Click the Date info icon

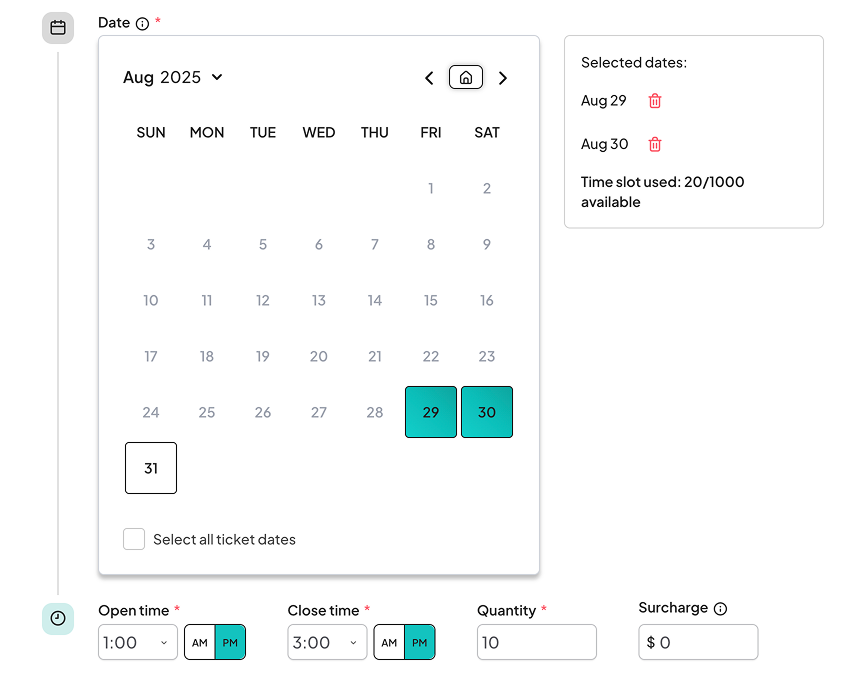coord(142,24)
